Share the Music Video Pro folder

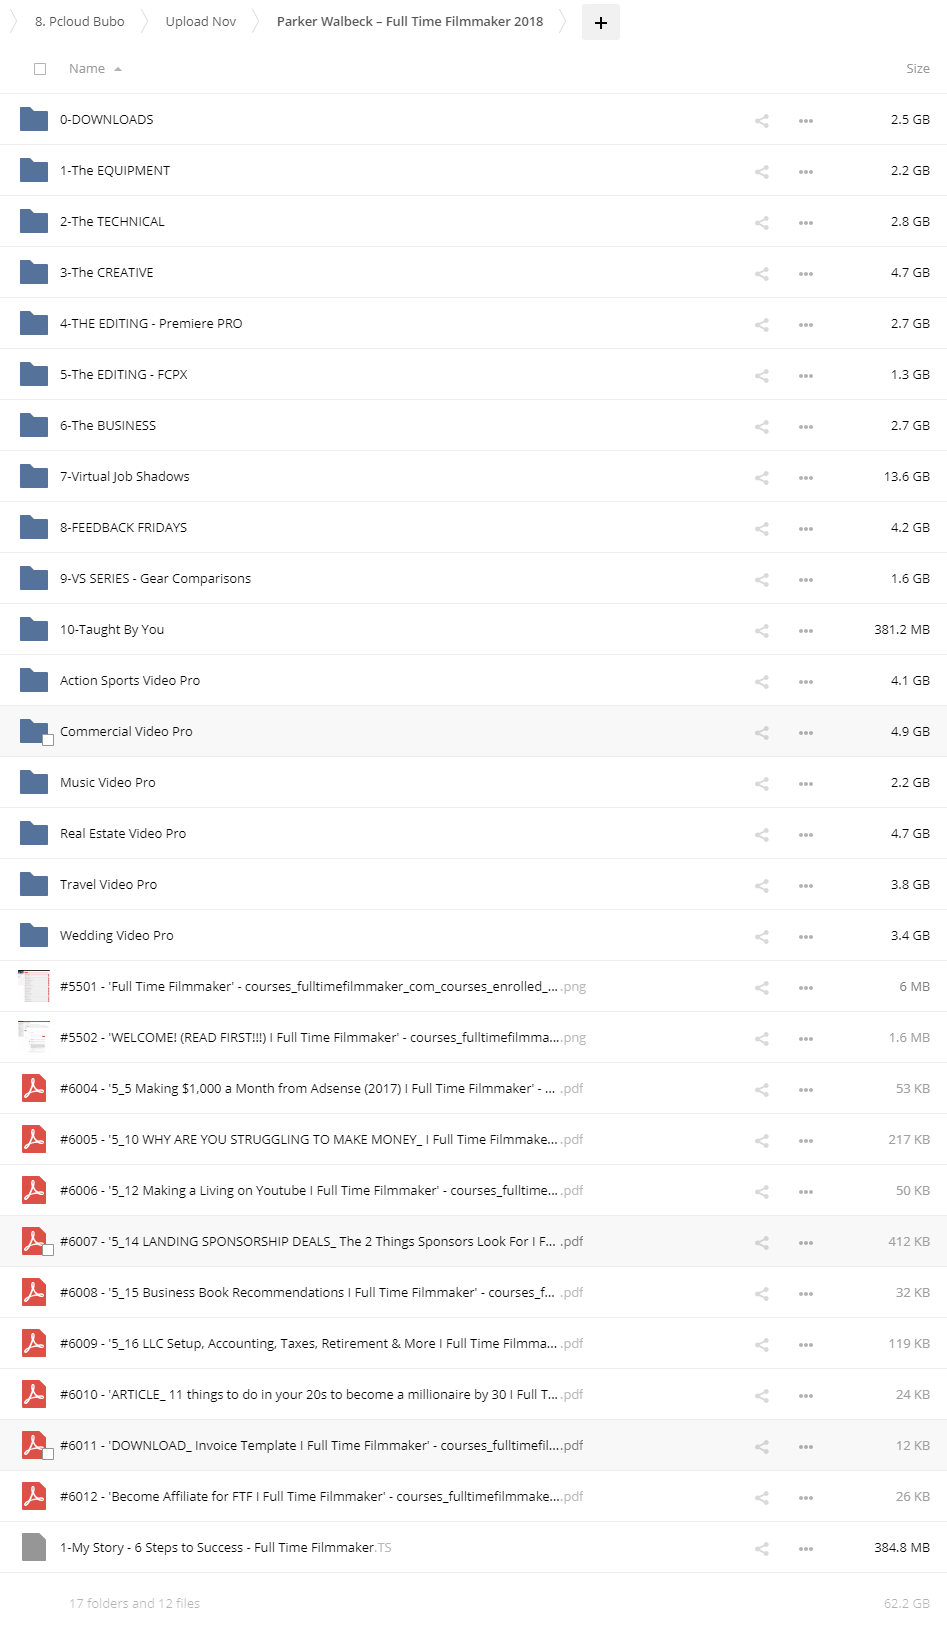762,784
